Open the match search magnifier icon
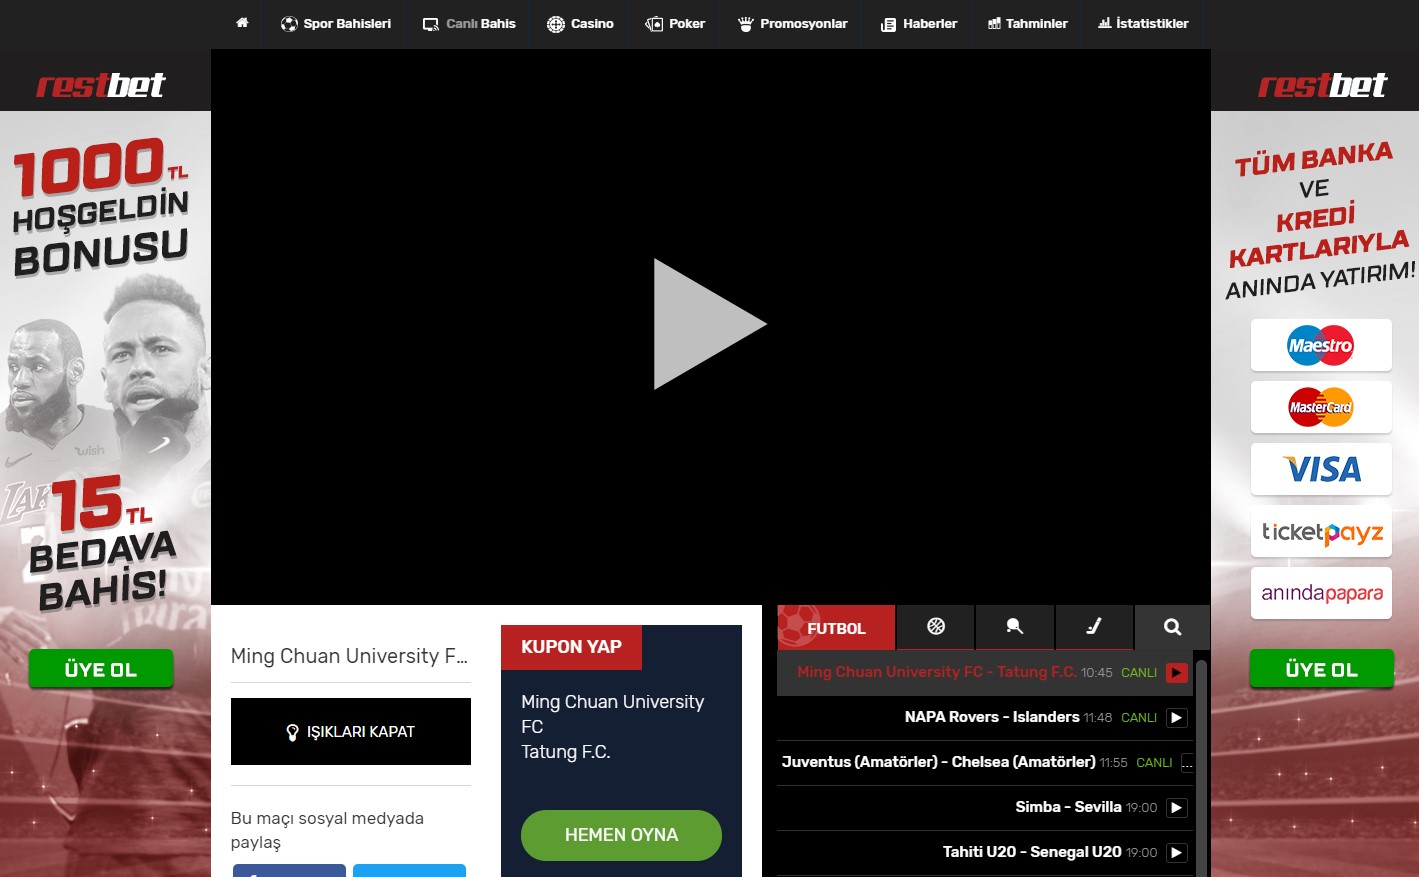This screenshot has height=877, width=1419. click(1172, 627)
